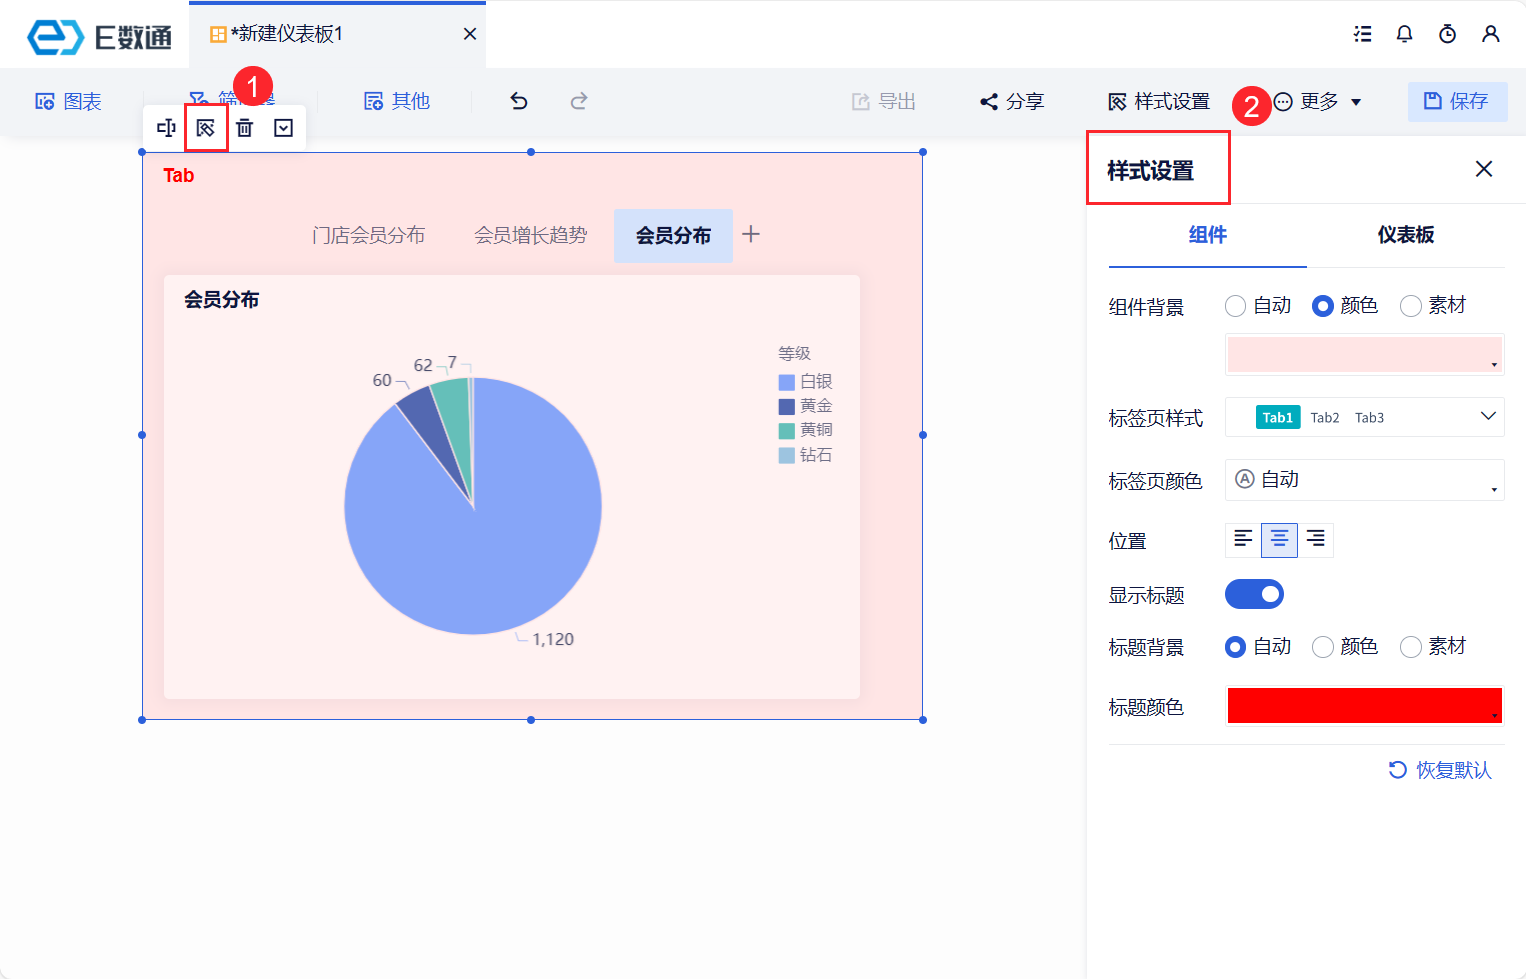This screenshot has width=1526, height=979.
Task: Undo the last action
Action: [518, 101]
